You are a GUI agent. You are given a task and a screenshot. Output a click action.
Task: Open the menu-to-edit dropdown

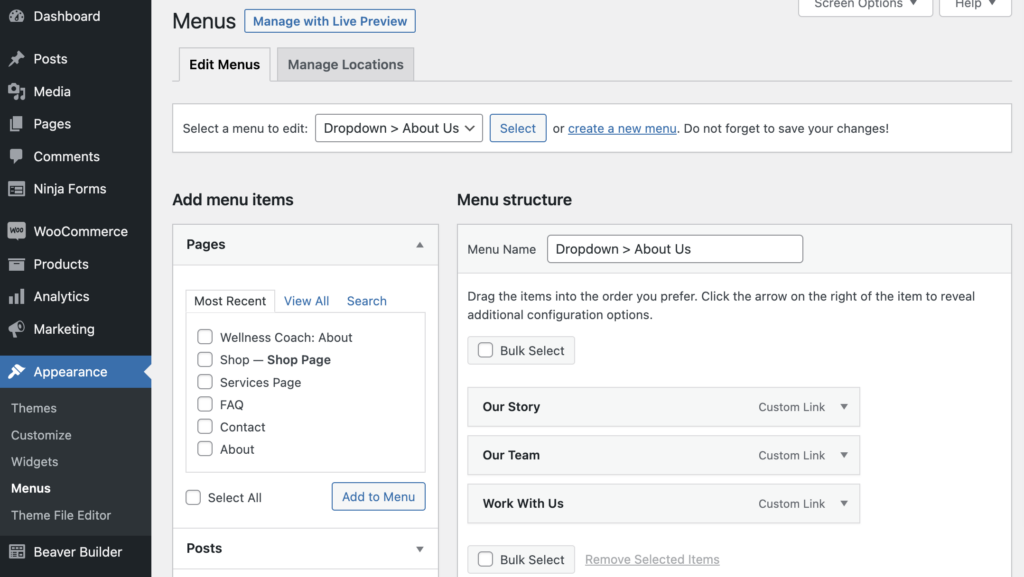coord(398,128)
